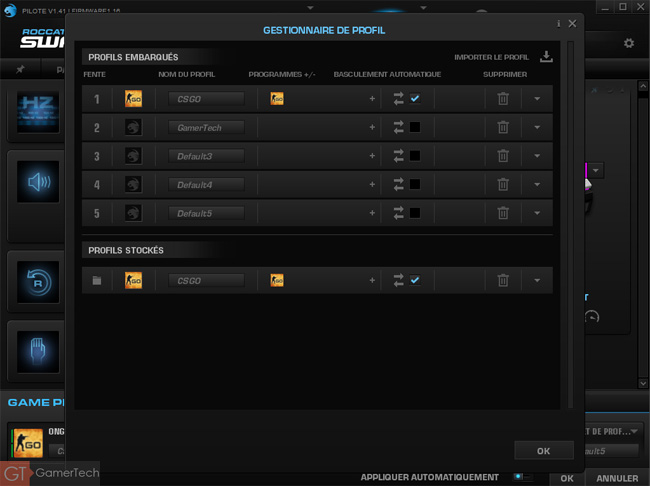Add program with plus for Default3
This screenshot has width=650, height=486.
[x=372, y=156]
